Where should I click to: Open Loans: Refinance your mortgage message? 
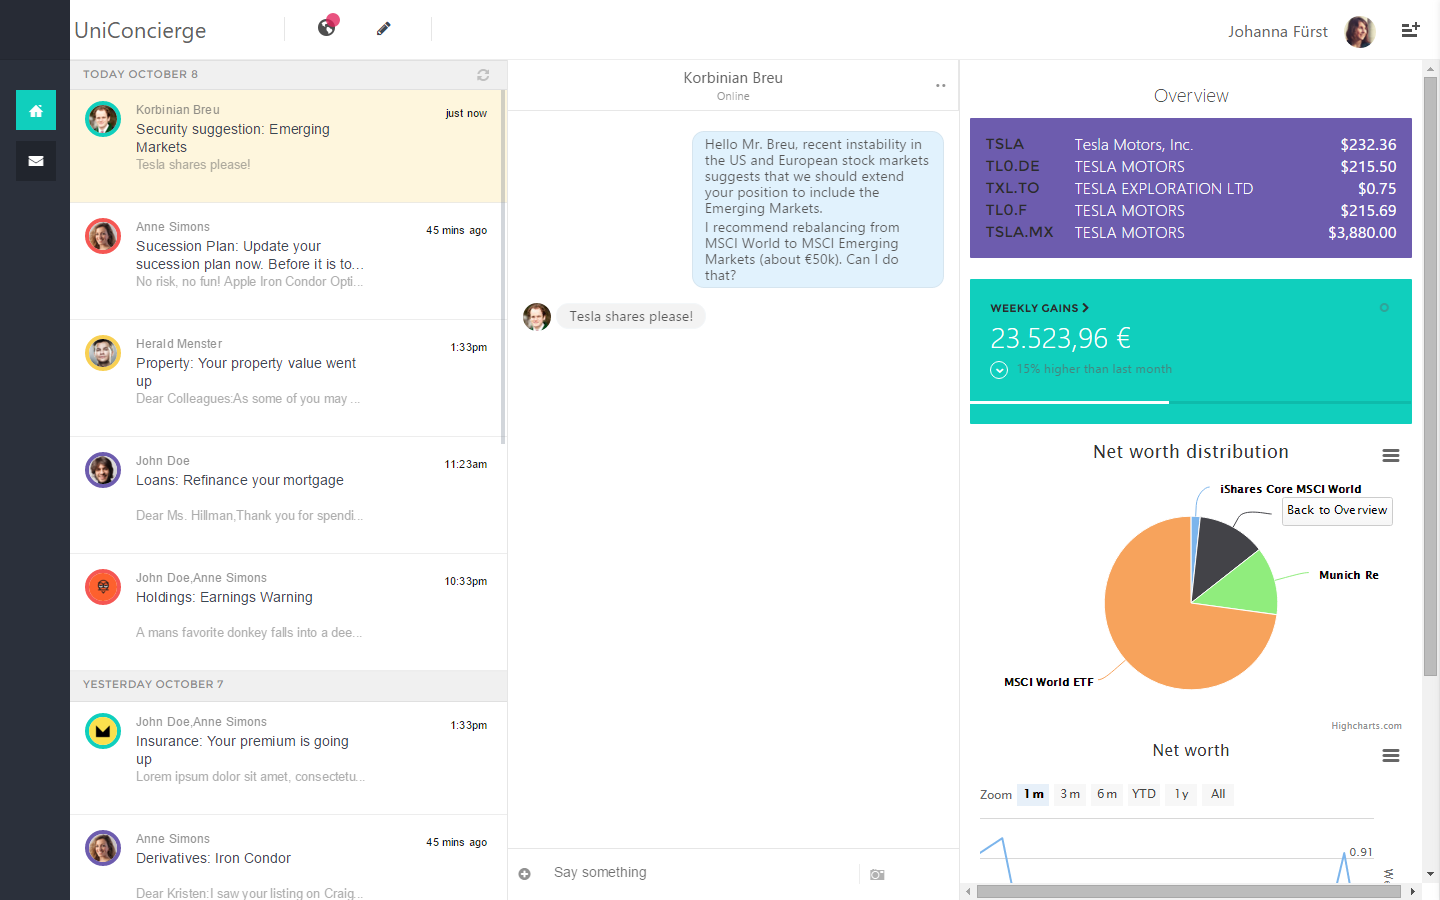tap(287, 495)
